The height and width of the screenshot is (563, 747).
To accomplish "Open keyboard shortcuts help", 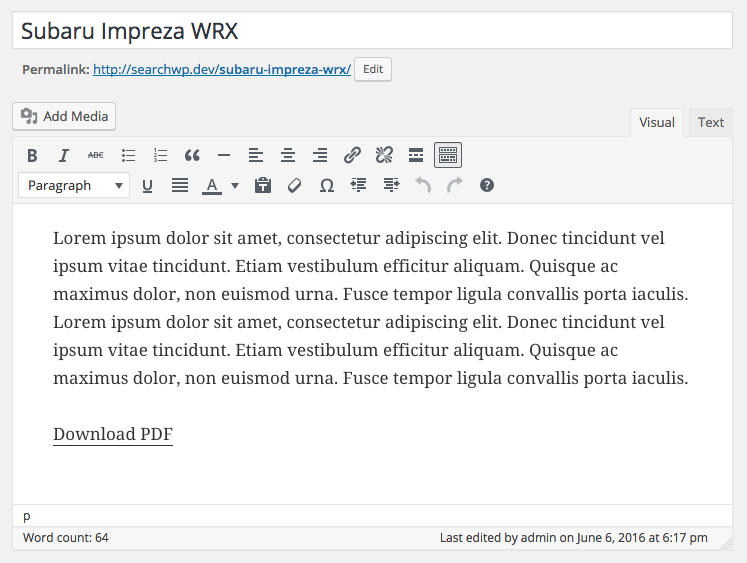I will click(x=486, y=185).
